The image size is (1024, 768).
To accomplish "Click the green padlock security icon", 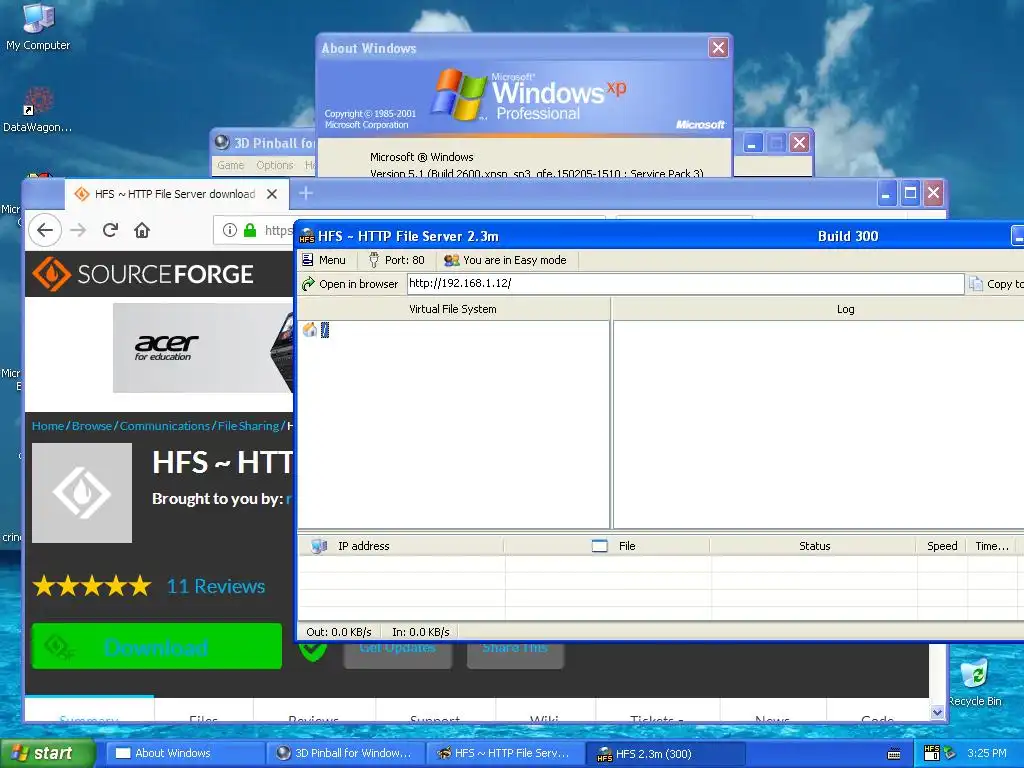I will coord(250,230).
